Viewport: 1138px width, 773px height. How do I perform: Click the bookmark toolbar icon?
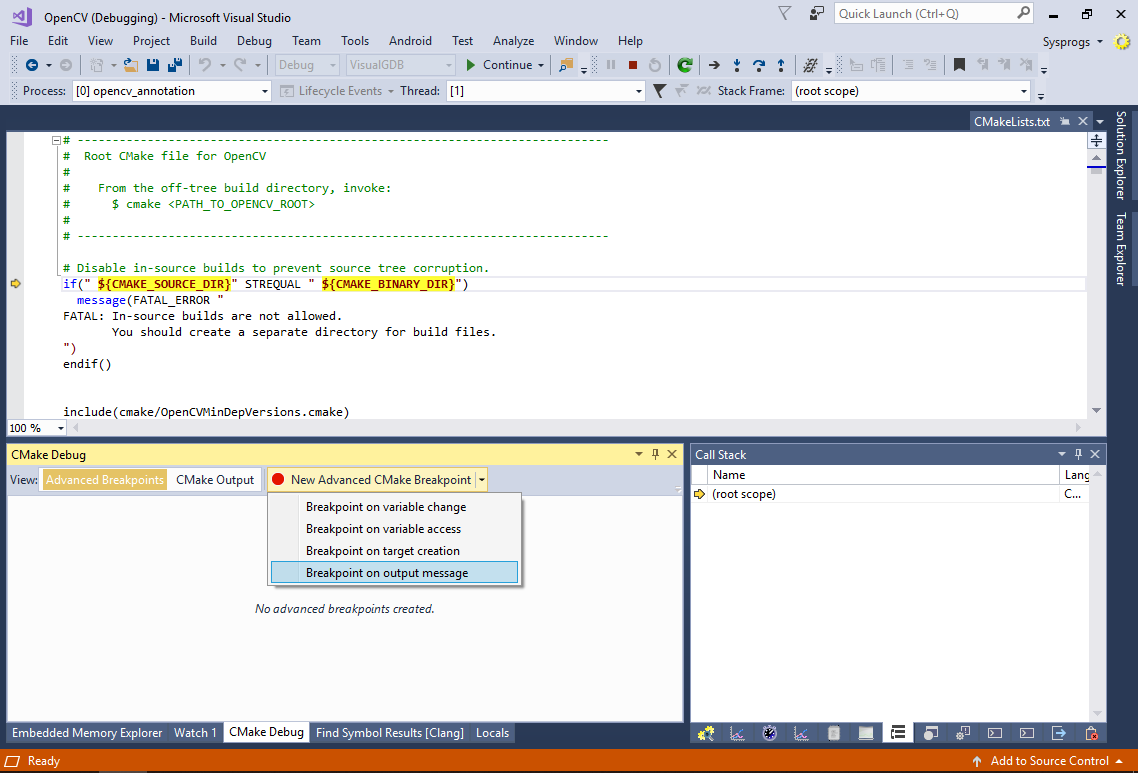tap(959, 65)
